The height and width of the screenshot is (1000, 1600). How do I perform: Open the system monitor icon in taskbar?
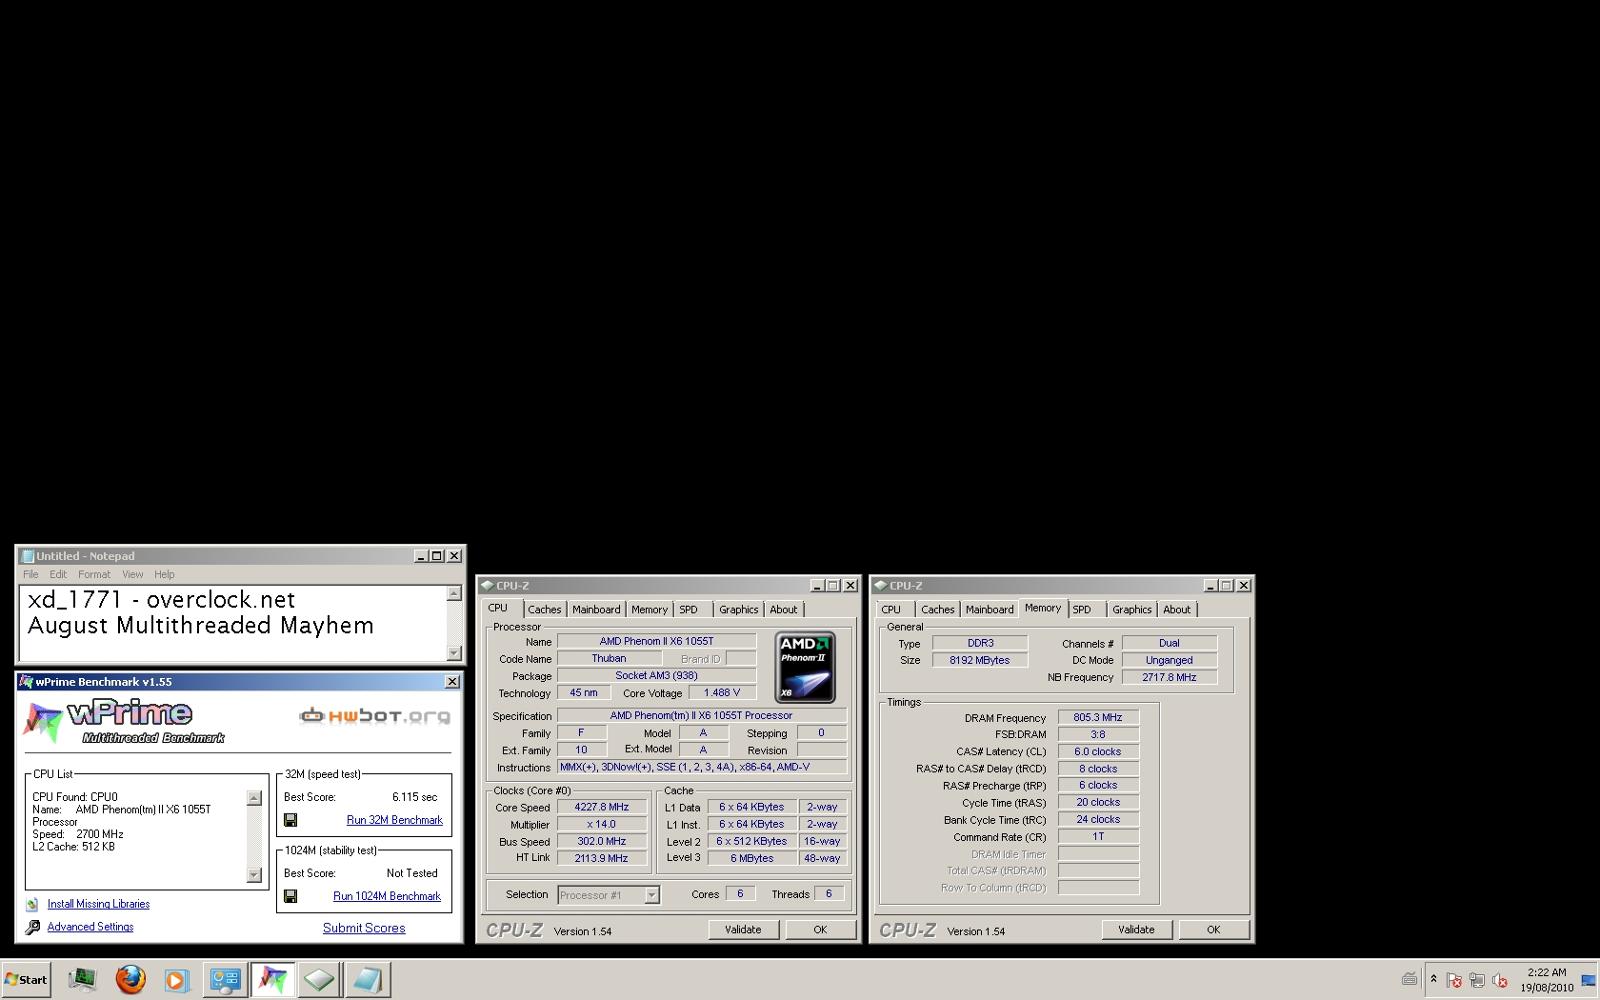(x=82, y=979)
